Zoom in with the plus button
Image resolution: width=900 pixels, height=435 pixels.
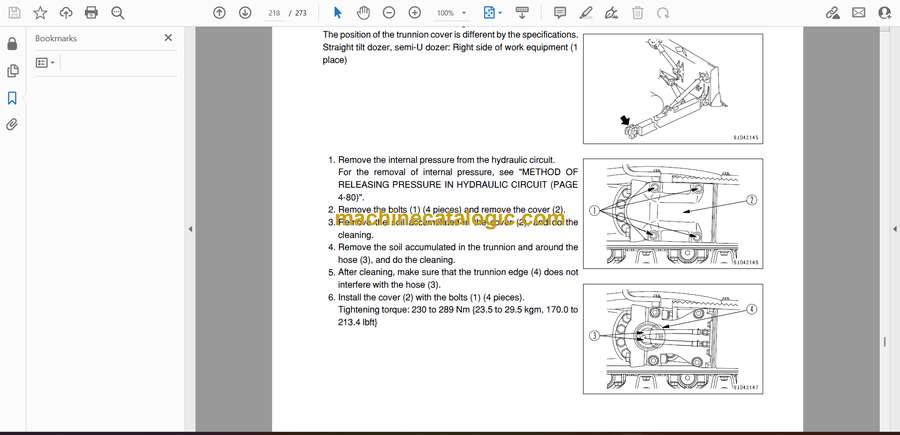(x=414, y=13)
